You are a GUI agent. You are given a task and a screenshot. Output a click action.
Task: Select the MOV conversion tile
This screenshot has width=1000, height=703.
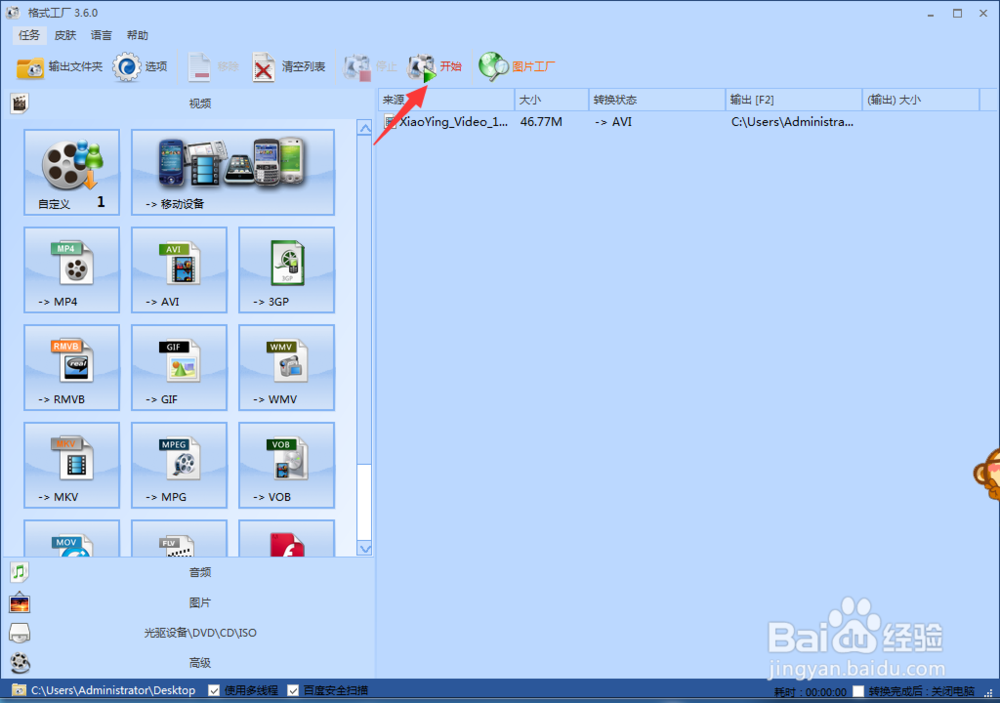coord(71,538)
